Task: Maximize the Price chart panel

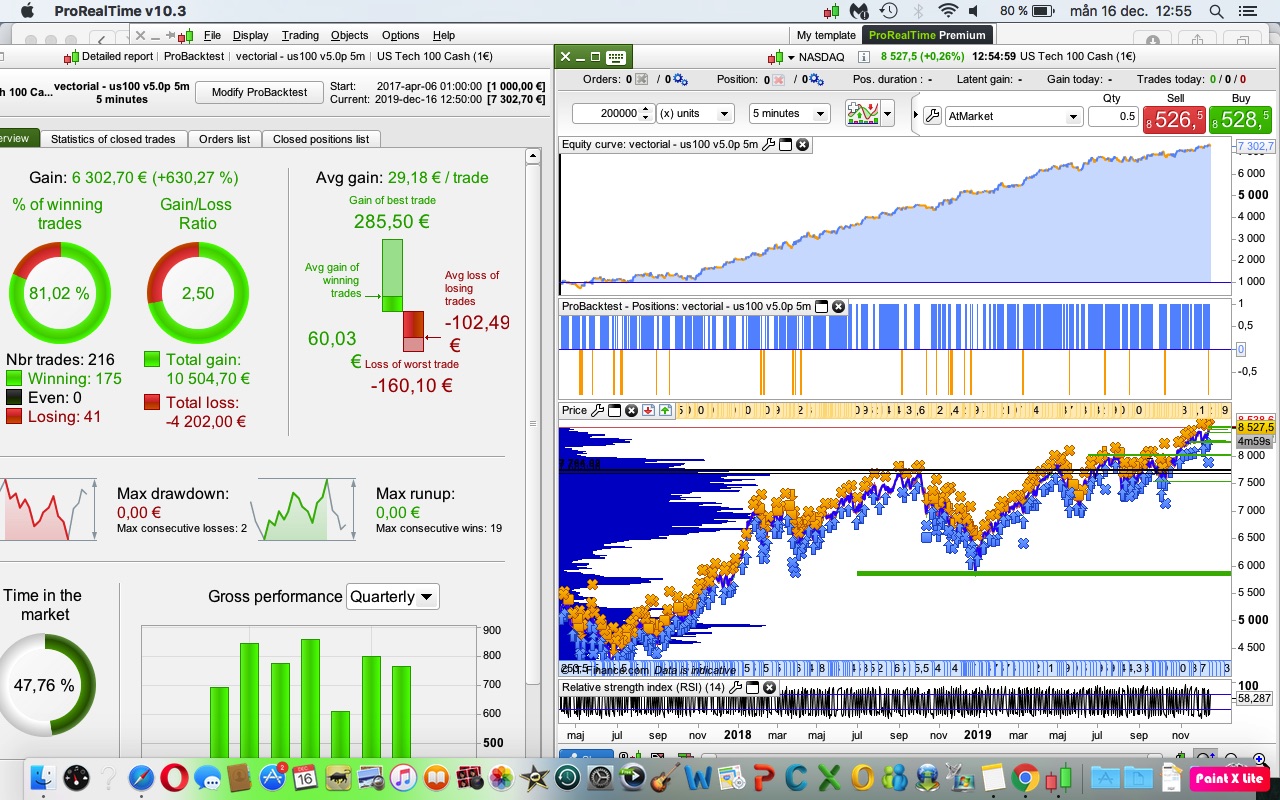Action: [615, 410]
